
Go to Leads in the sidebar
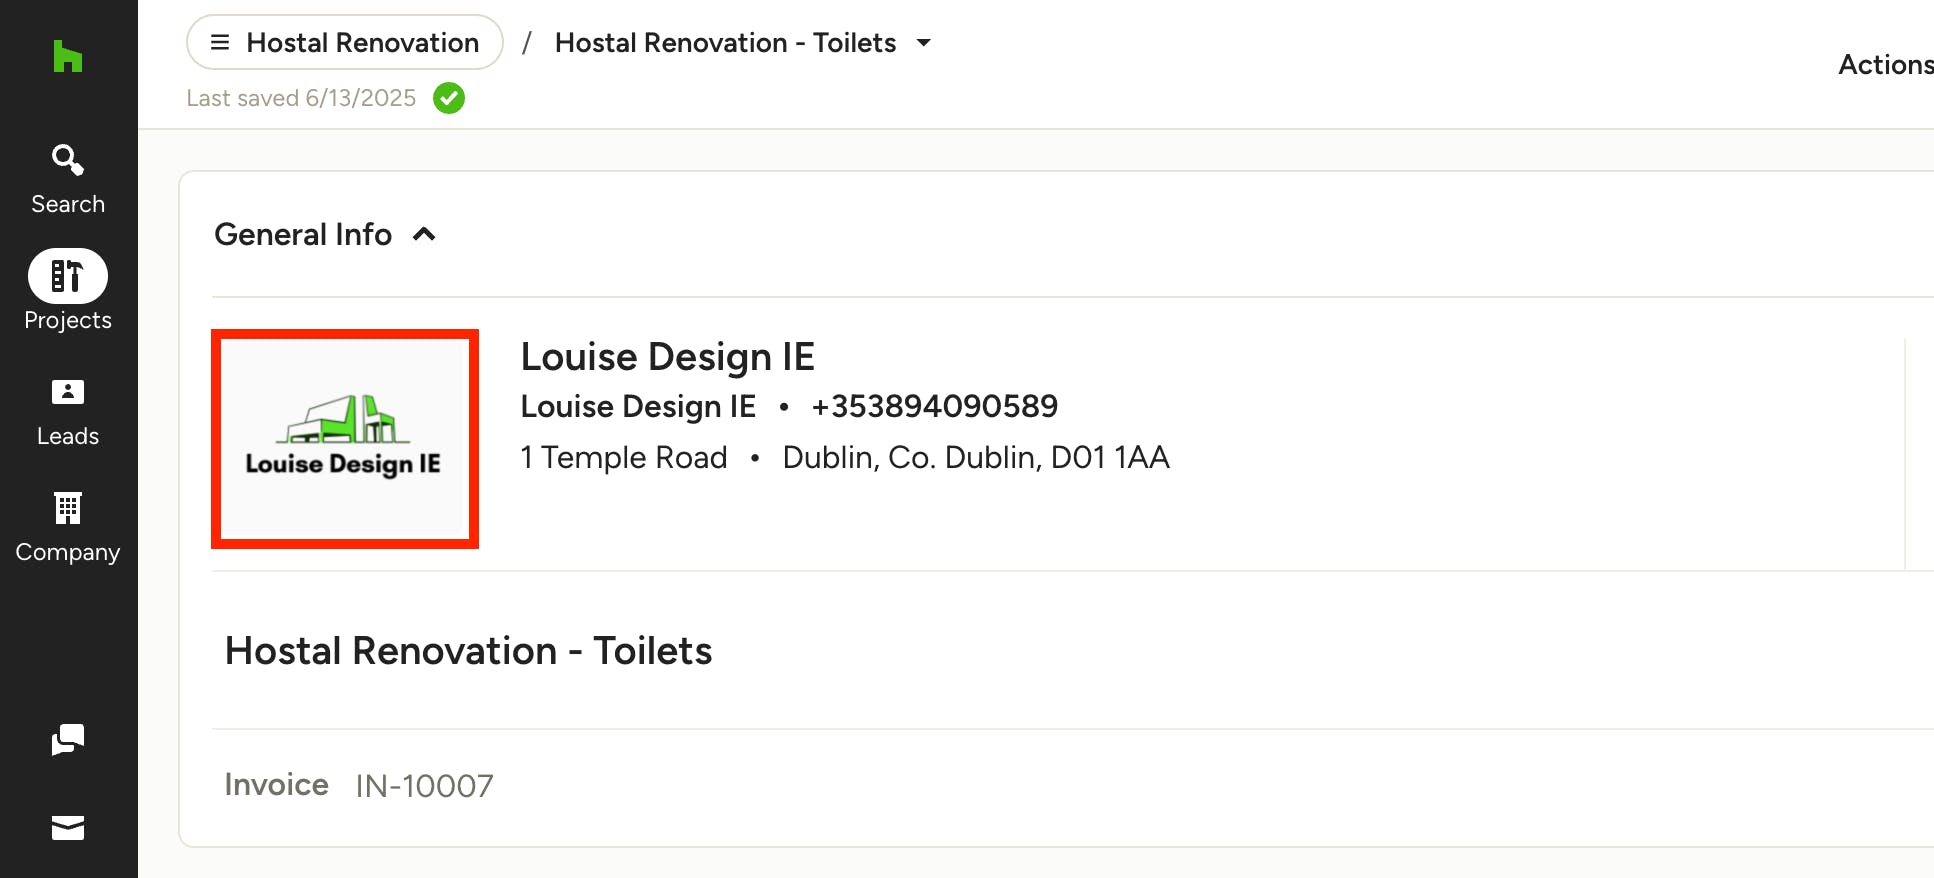click(x=68, y=413)
